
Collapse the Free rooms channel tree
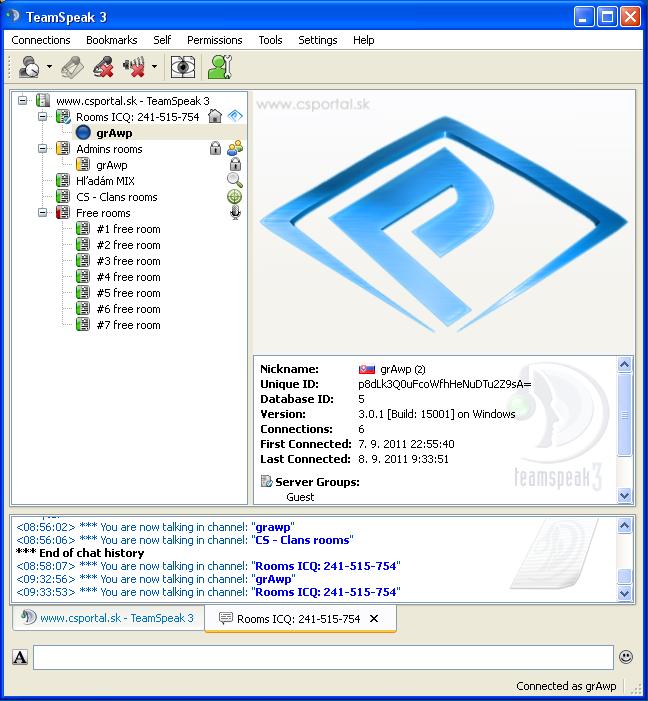[43, 213]
